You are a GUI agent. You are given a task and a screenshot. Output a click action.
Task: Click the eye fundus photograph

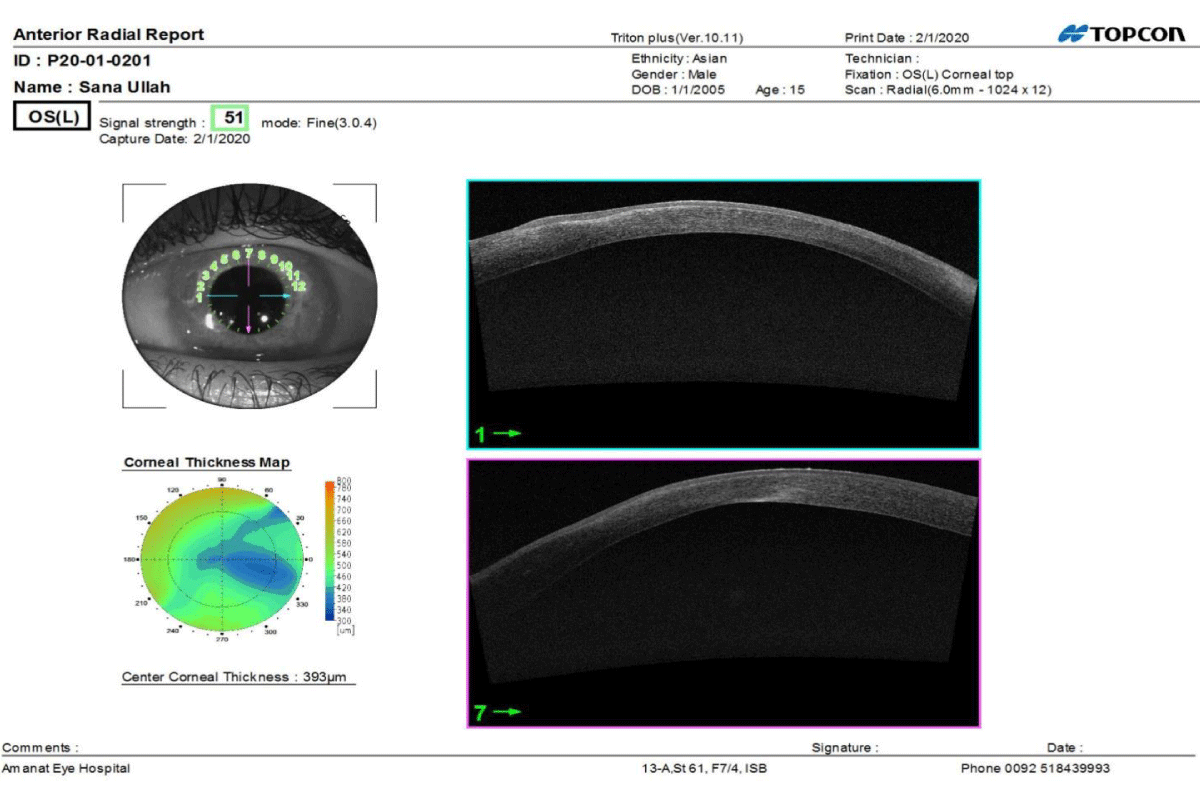[x=249, y=296]
